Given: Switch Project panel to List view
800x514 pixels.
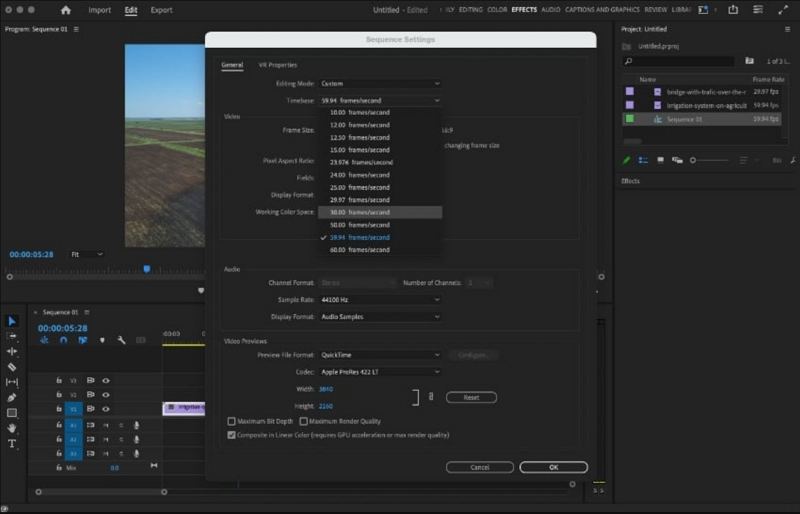Looking at the screenshot, I should tap(643, 160).
